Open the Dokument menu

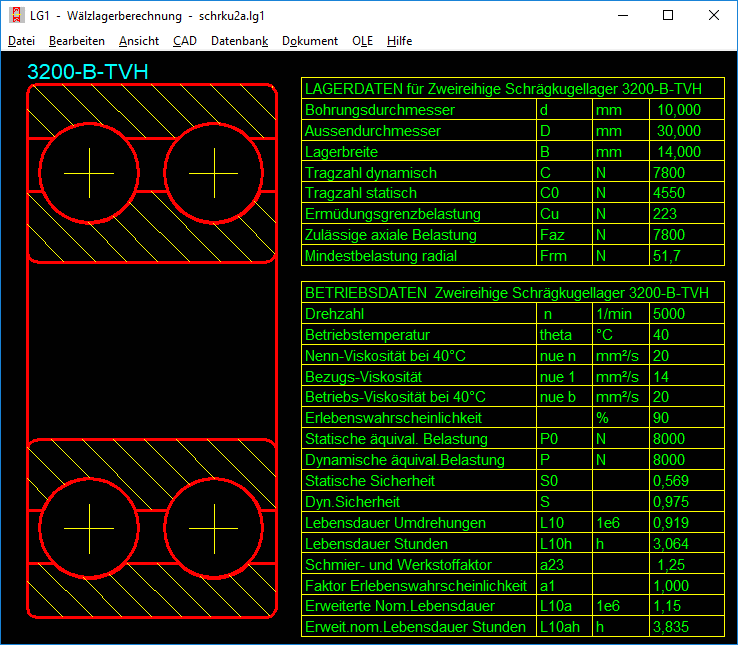(x=310, y=41)
